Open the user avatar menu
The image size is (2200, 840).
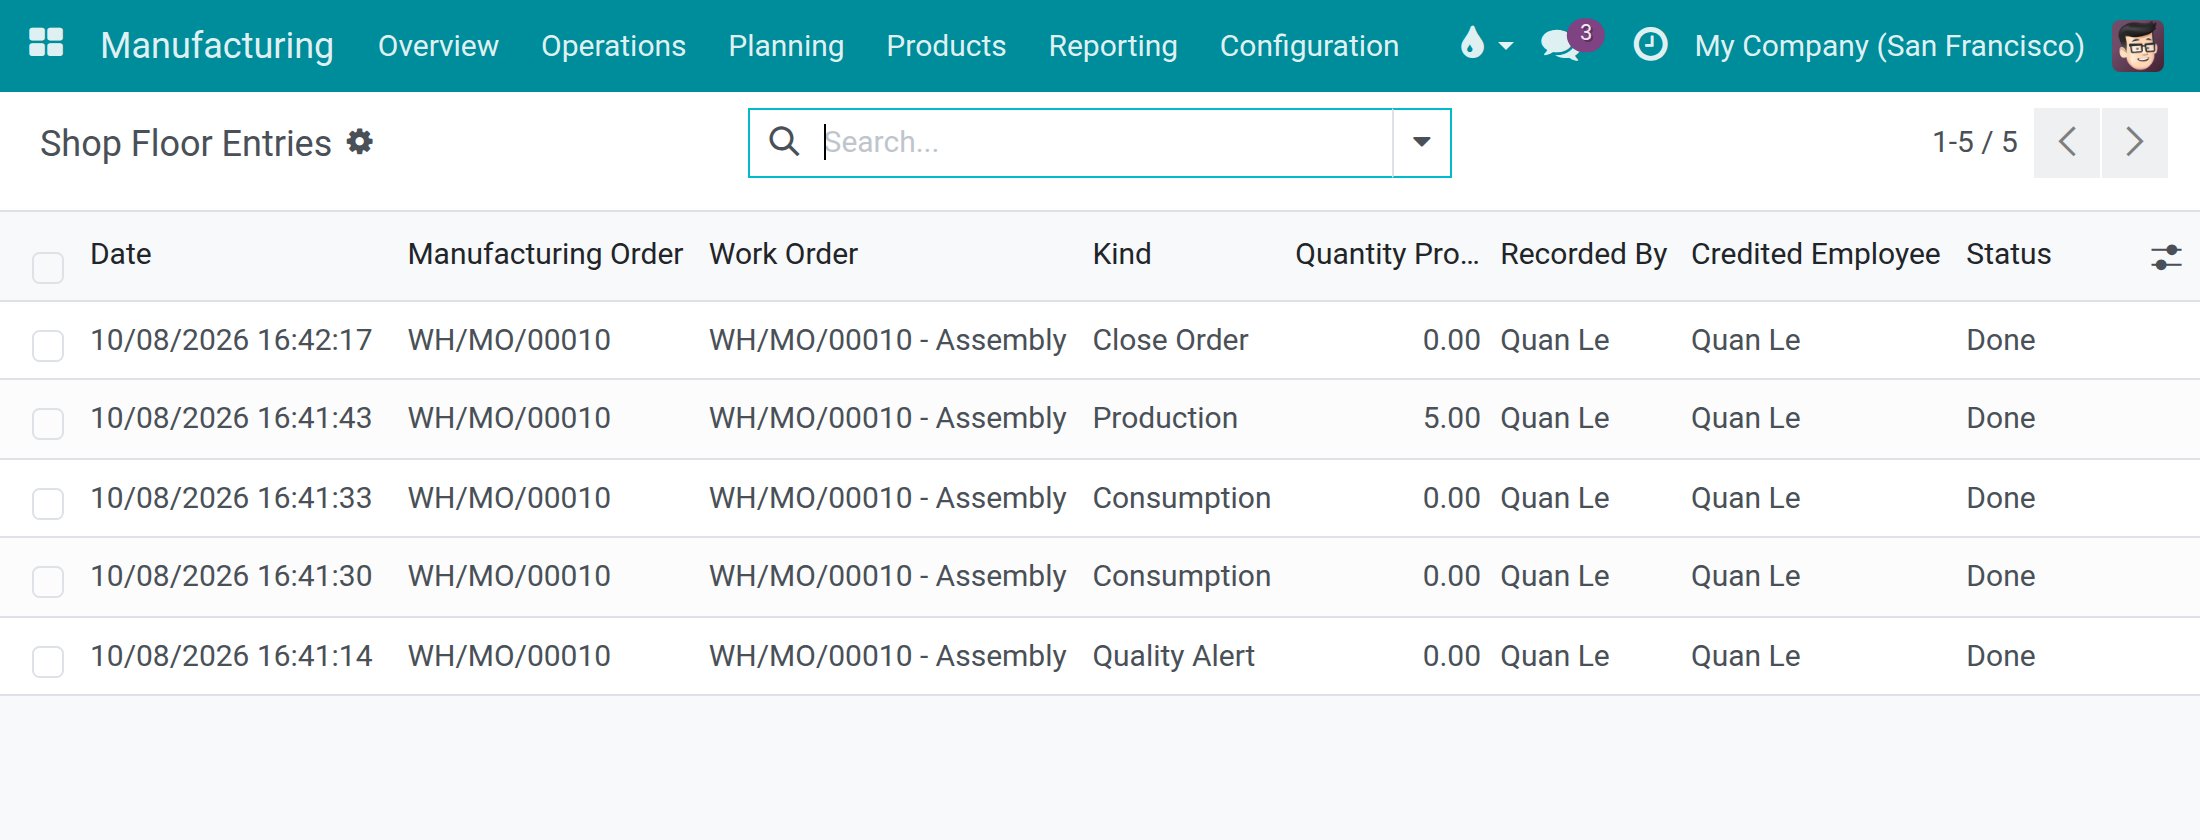click(x=2138, y=45)
